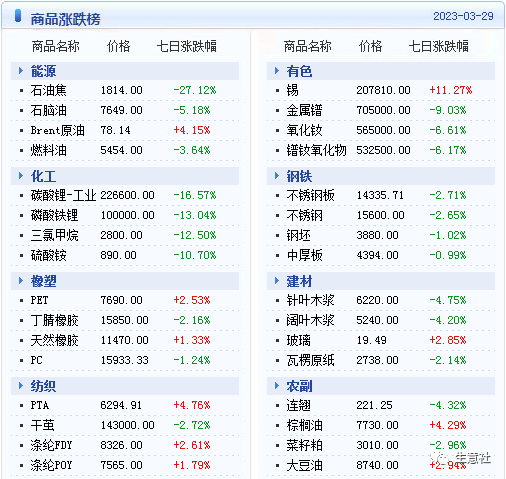
Task: Select 氧化钕 commodity name
Action: click(x=304, y=130)
